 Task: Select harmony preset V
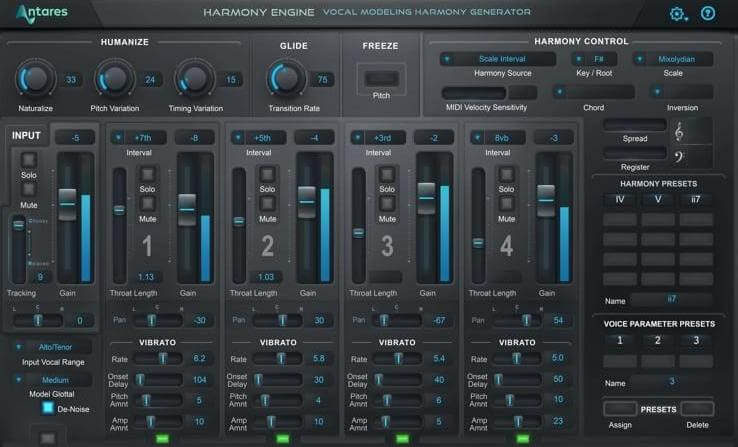(x=658, y=200)
